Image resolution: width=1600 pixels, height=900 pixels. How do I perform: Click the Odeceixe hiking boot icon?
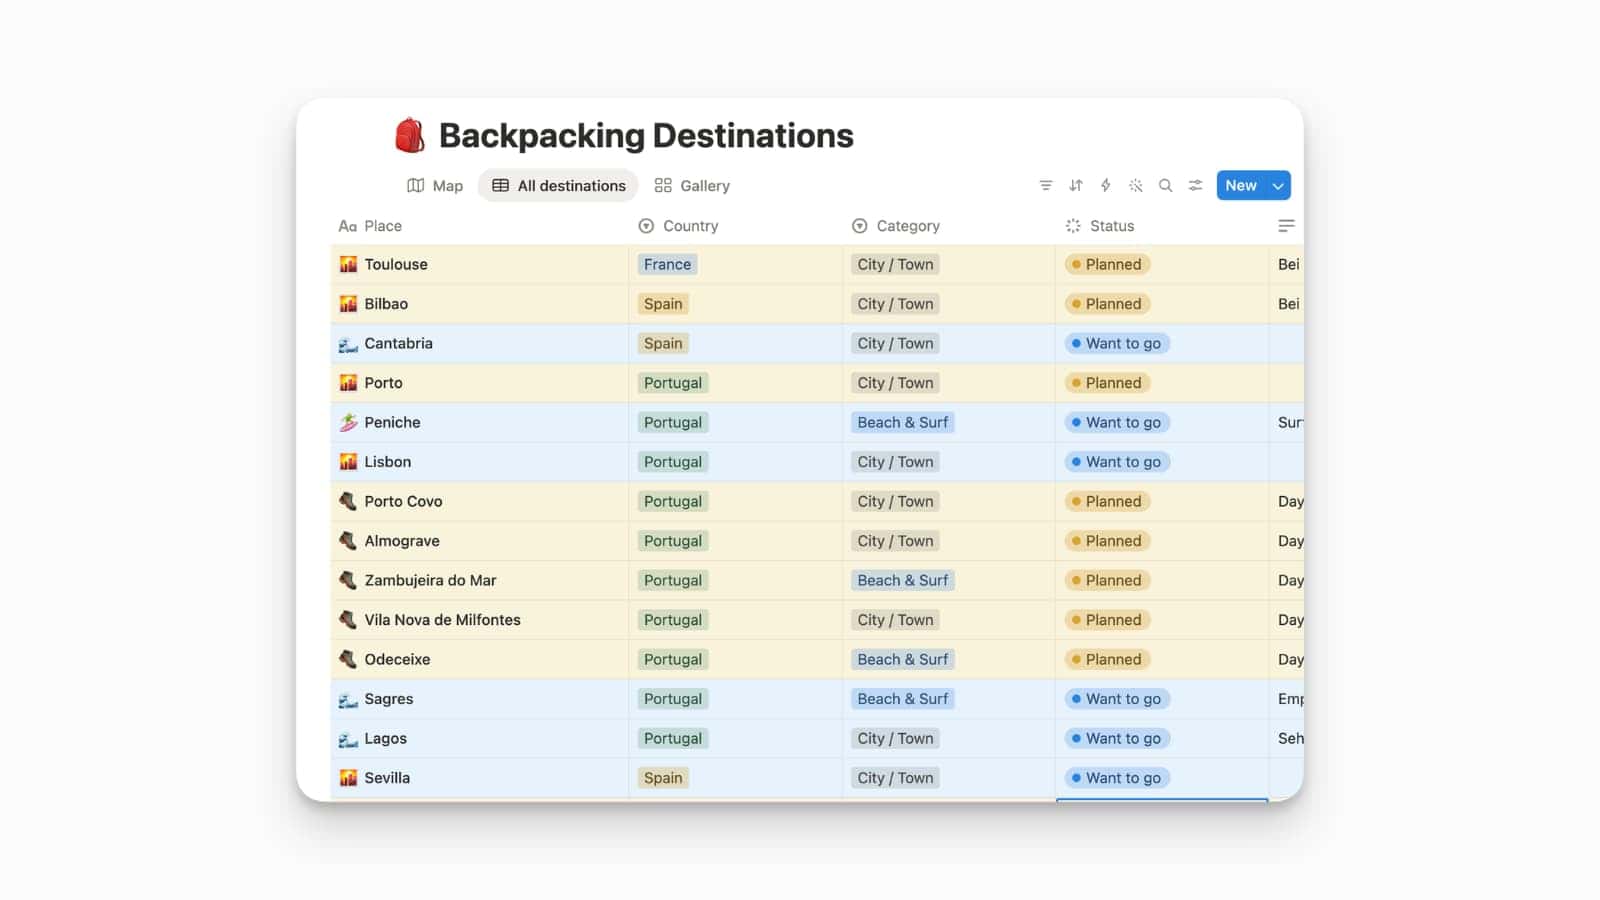(x=348, y=660)
